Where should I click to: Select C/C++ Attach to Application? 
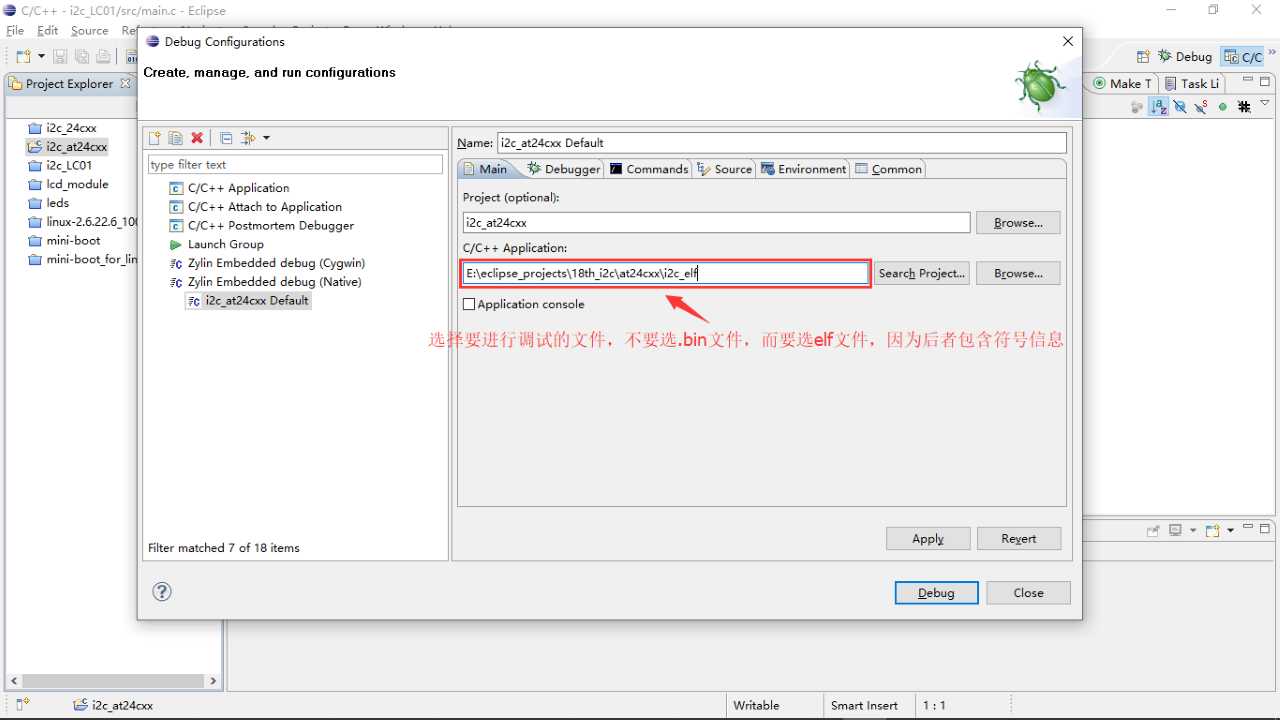pos(255,207)
